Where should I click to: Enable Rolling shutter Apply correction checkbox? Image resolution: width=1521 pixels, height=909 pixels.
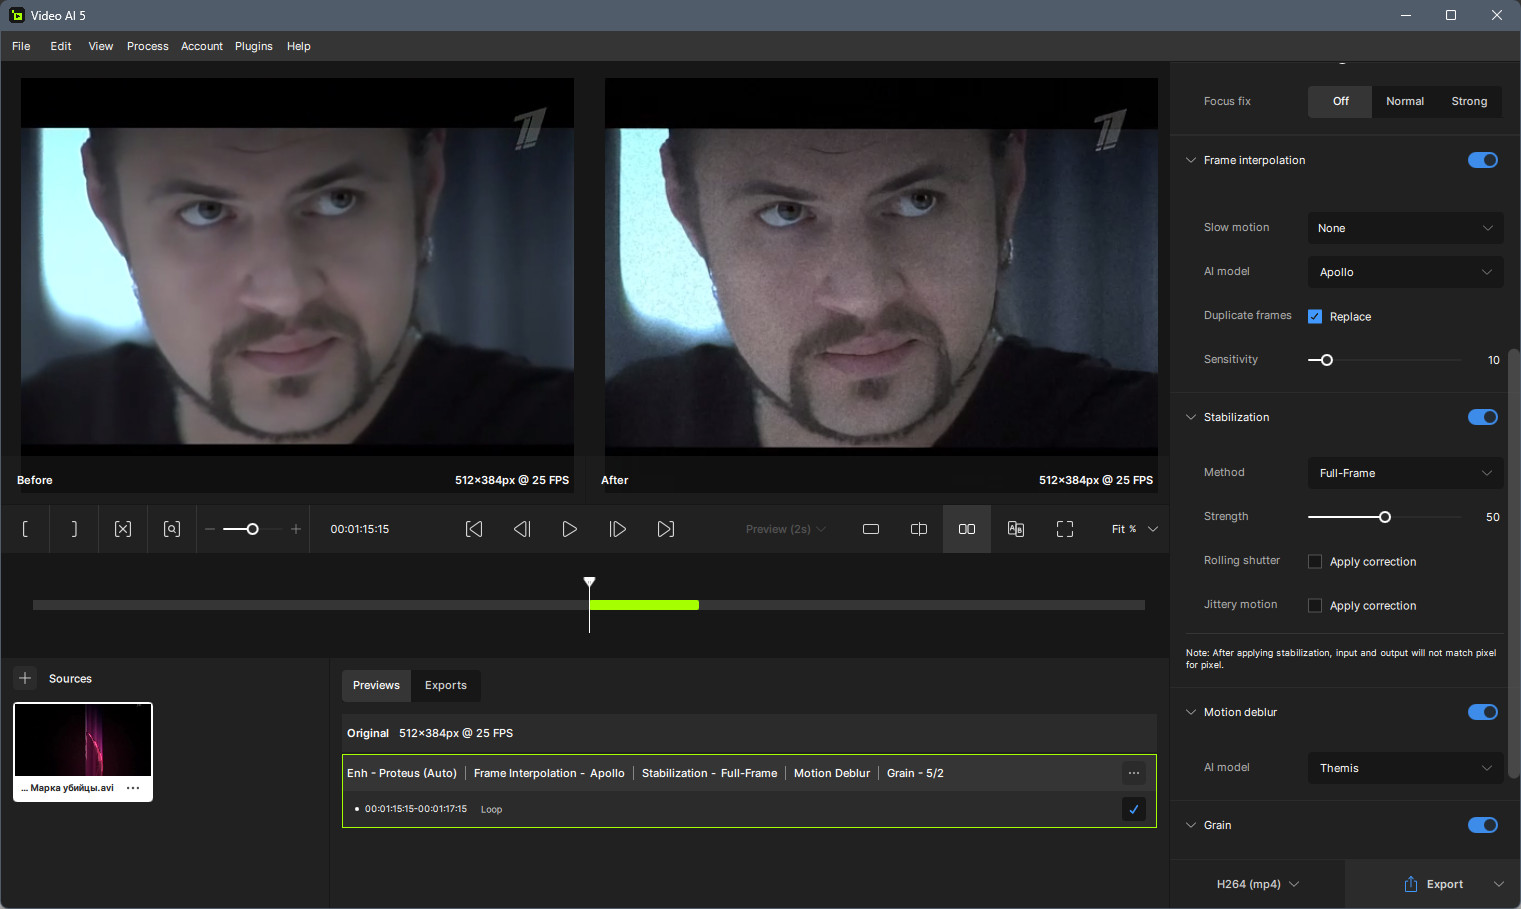pos(1315,562)
